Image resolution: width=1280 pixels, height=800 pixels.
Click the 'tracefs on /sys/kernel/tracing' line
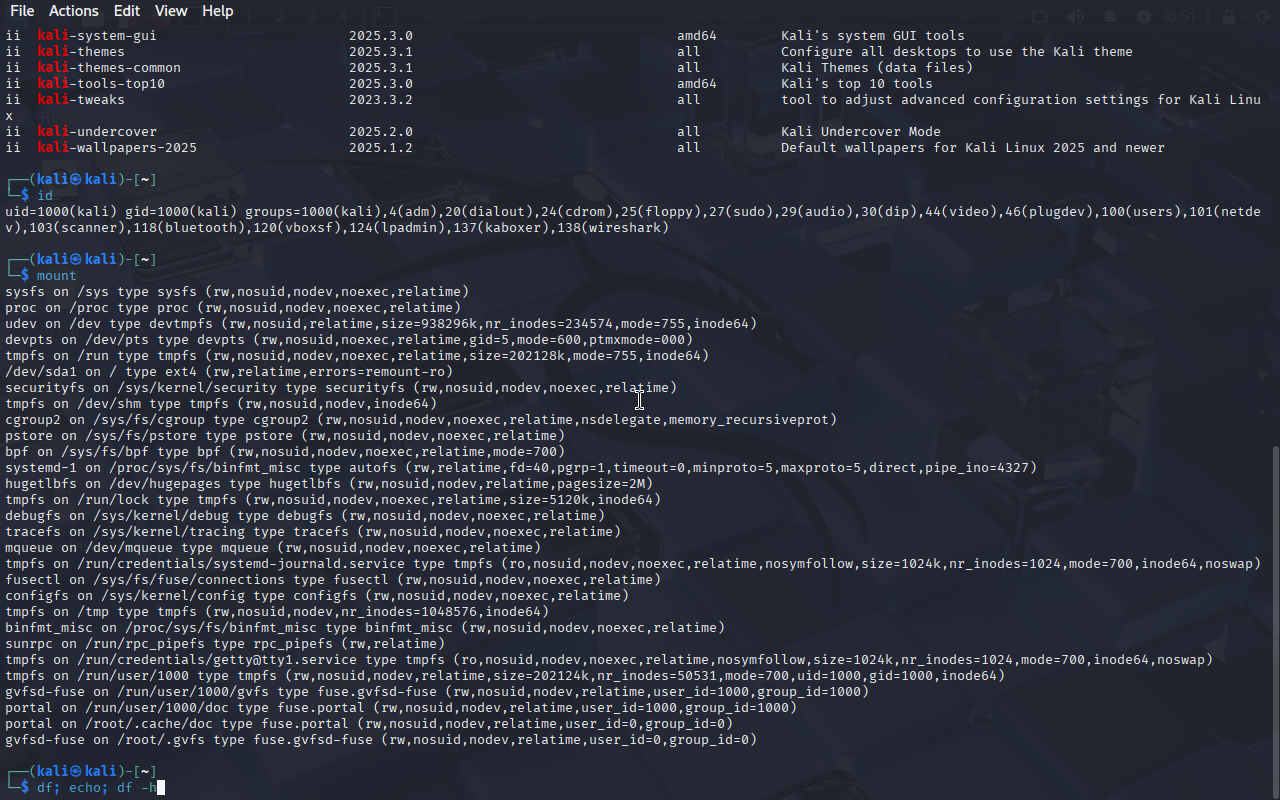click(x=313, y=532)
